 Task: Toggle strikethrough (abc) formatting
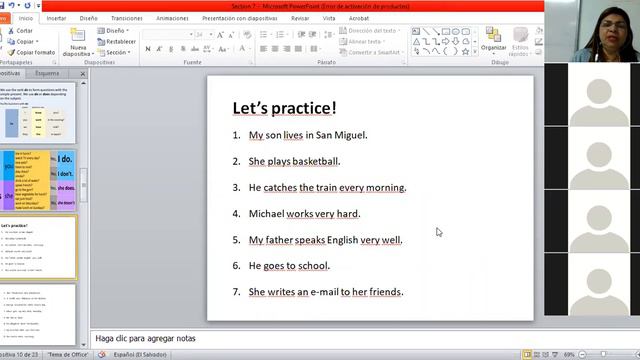pos(195,49)
